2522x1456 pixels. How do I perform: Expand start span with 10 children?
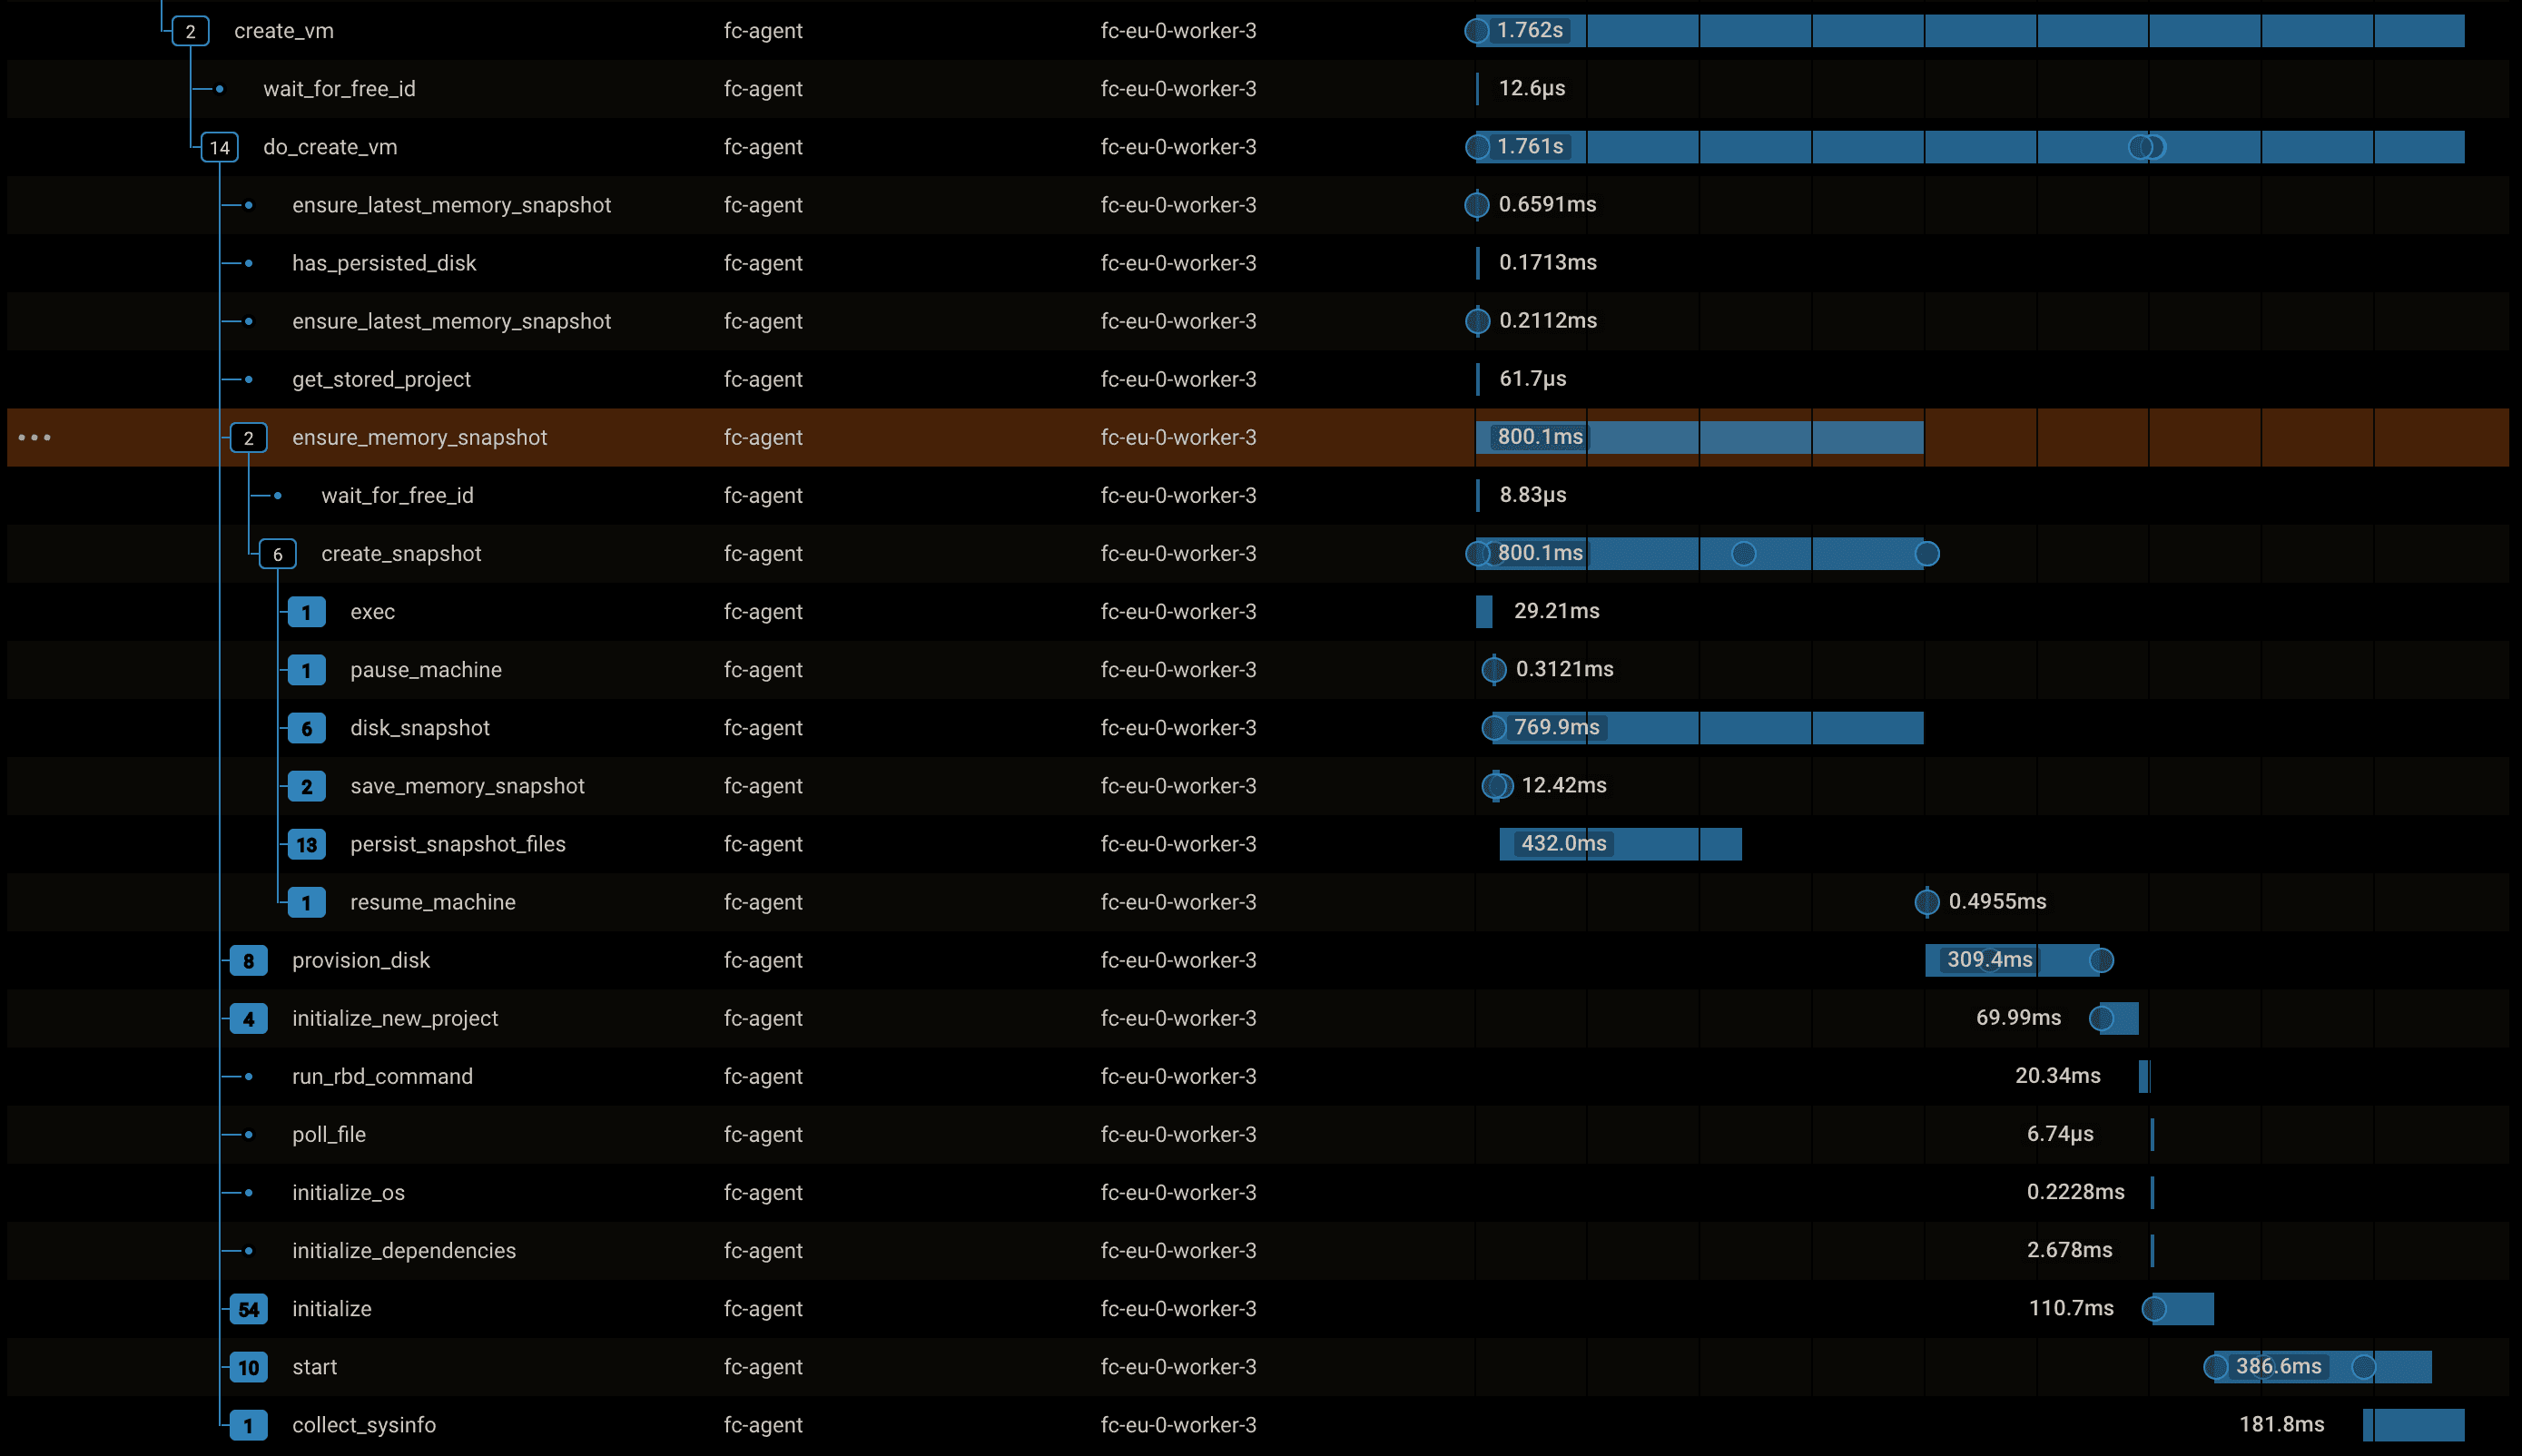248,1367
